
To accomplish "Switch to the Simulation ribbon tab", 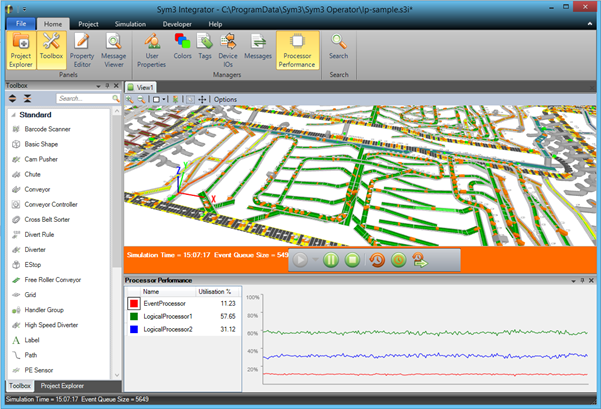I will pyautogui.click(x=130, y=24).
